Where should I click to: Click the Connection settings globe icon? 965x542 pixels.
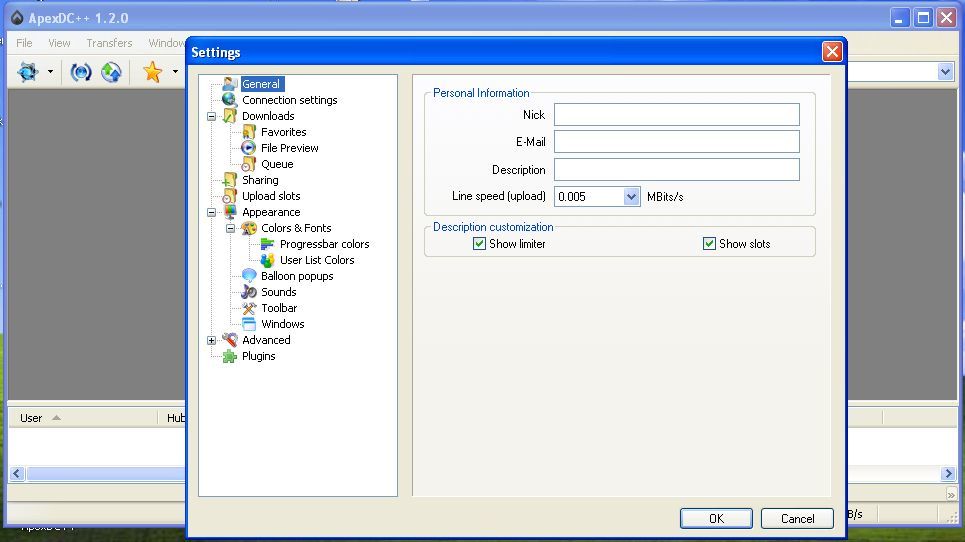(230, 100)
